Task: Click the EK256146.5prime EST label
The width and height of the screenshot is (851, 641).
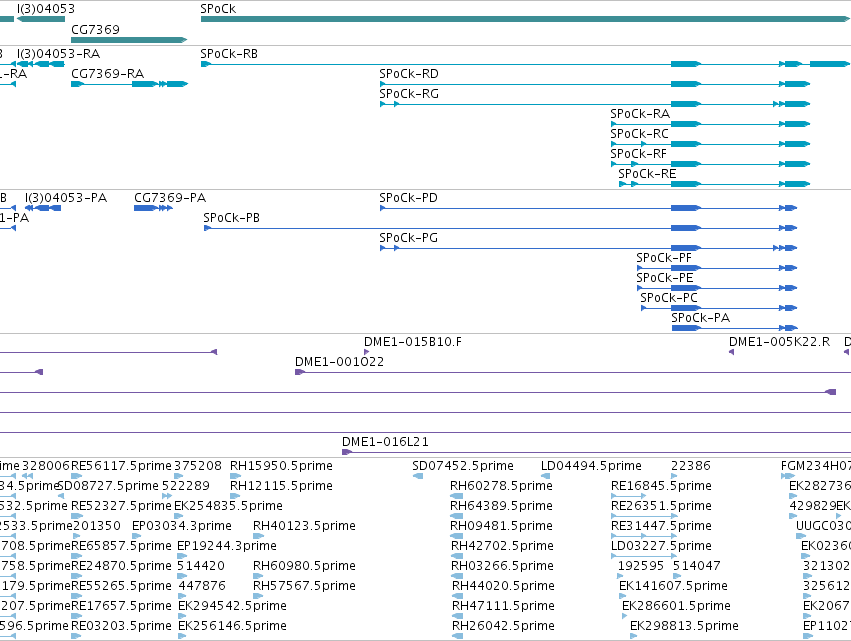Action: (x=232, y=627)
